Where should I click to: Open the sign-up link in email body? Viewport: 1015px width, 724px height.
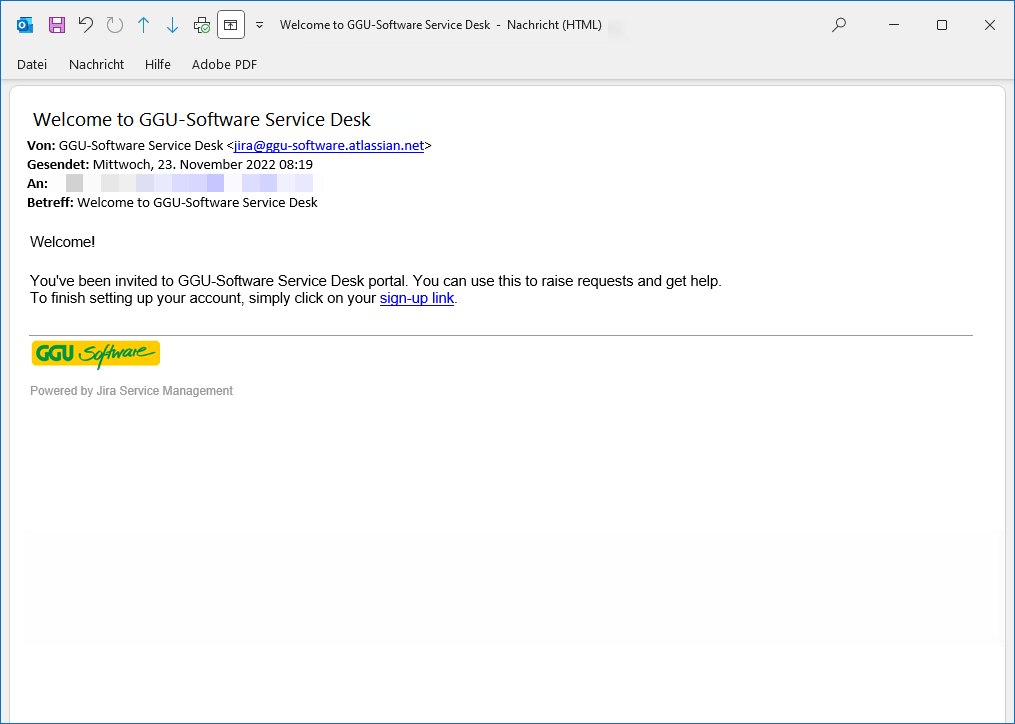pyautogui.click(x=417, y=298)
